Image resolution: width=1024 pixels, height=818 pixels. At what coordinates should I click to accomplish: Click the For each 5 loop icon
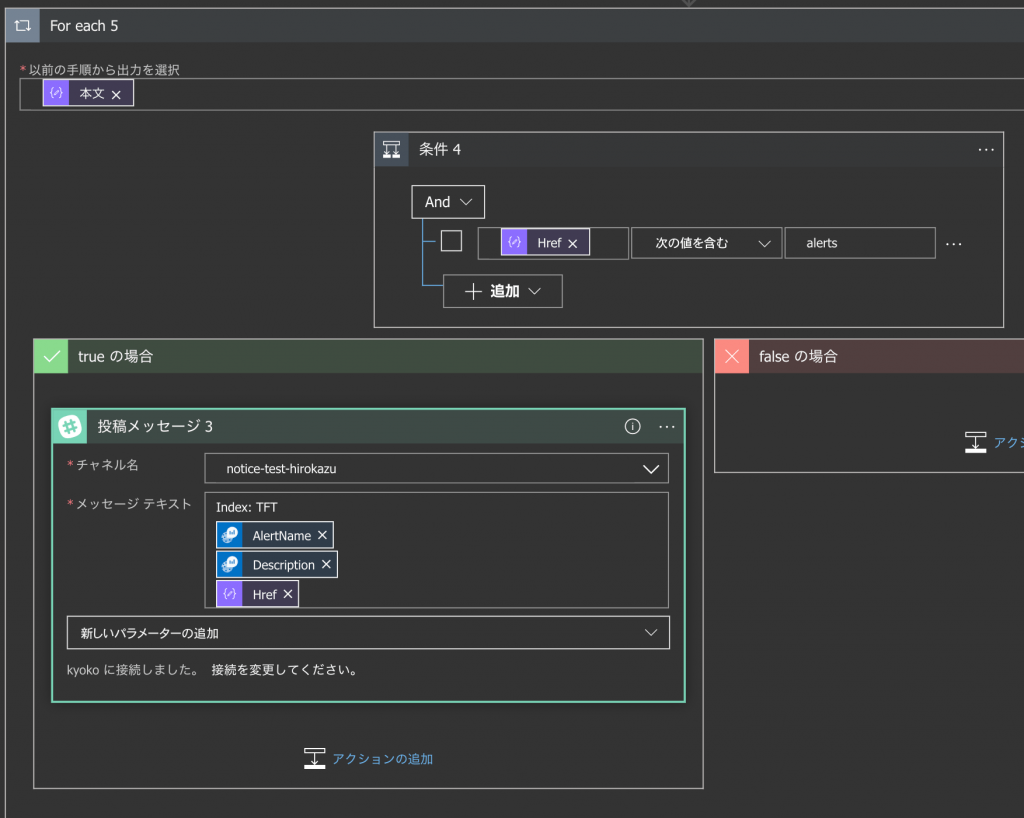(x=22, y=25)
